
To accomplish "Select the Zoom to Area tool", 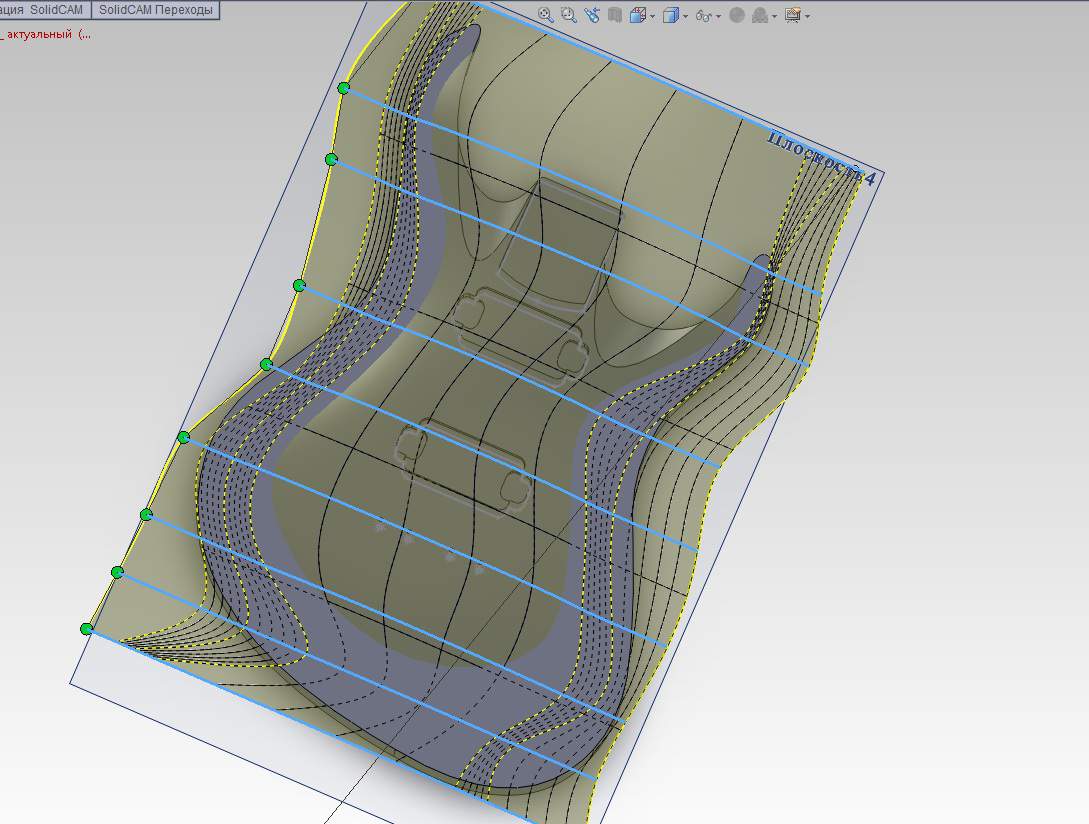I will pos(568,15).
